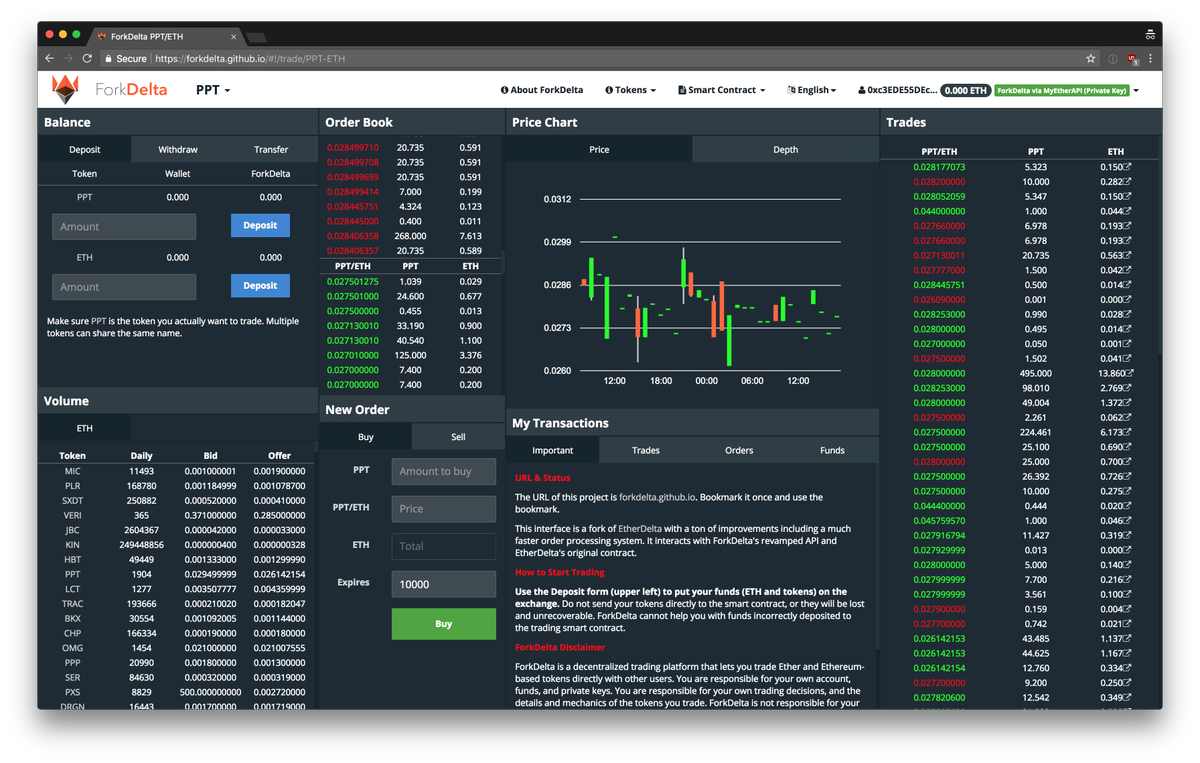Open About ForkDelta menu item
The image size is (1200, 763).
pyautogui.click(x=542, y=90)
